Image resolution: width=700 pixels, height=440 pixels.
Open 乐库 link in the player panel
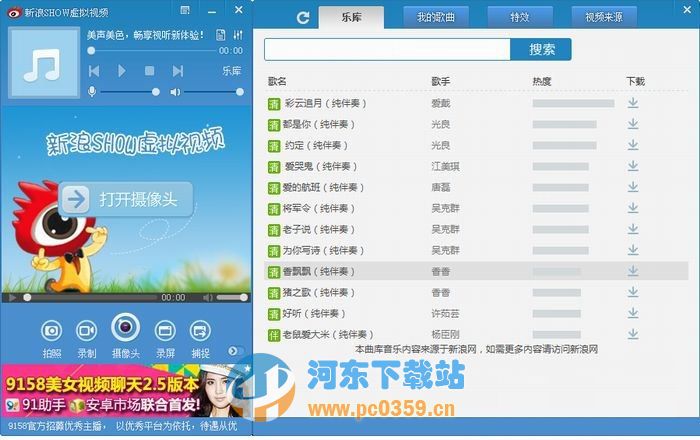coord(232,71)
